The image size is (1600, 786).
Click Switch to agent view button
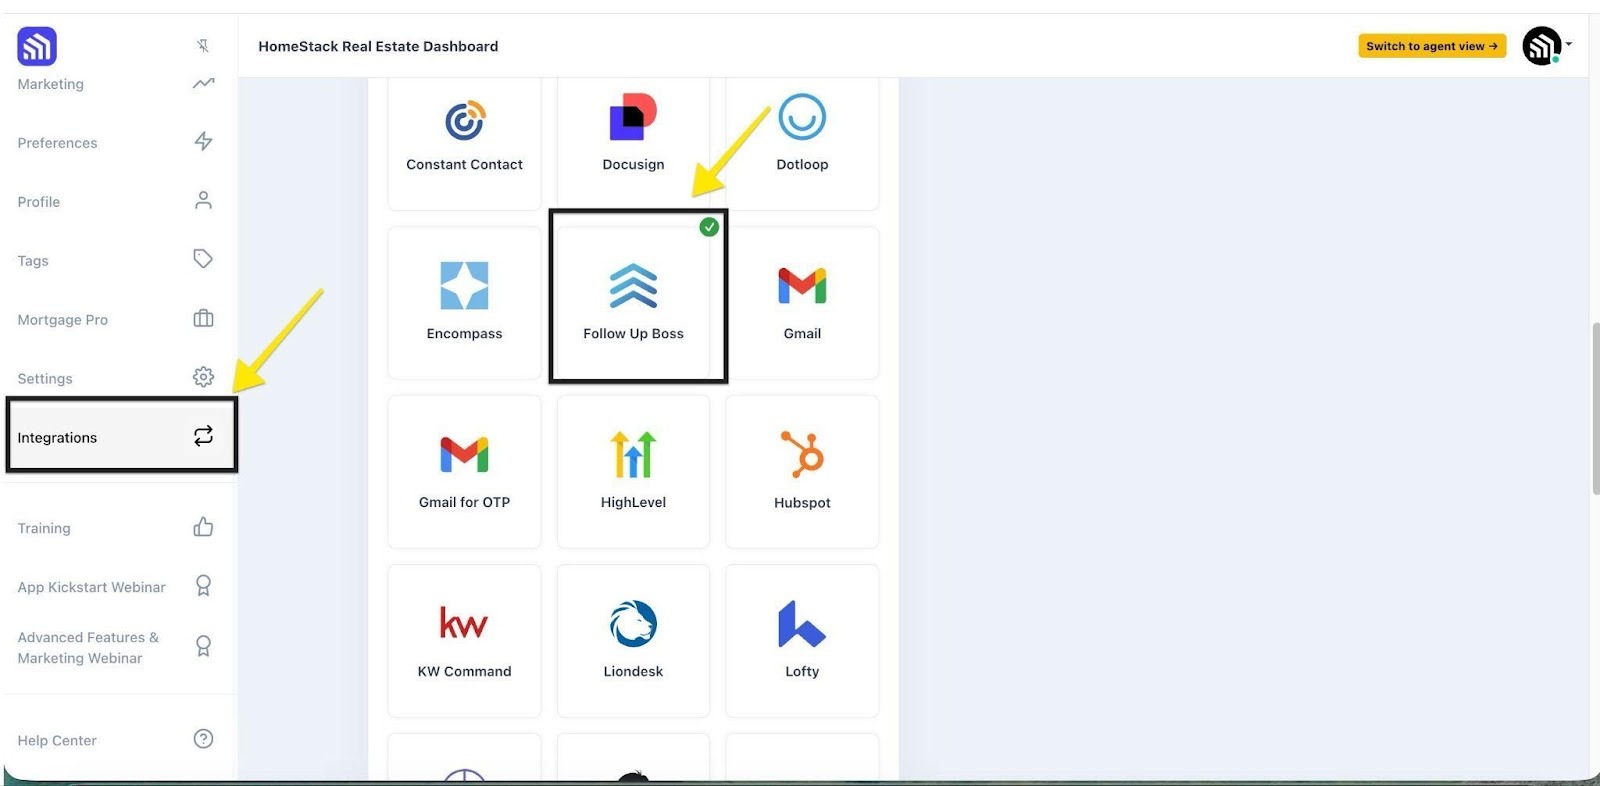pos(1431,46)
